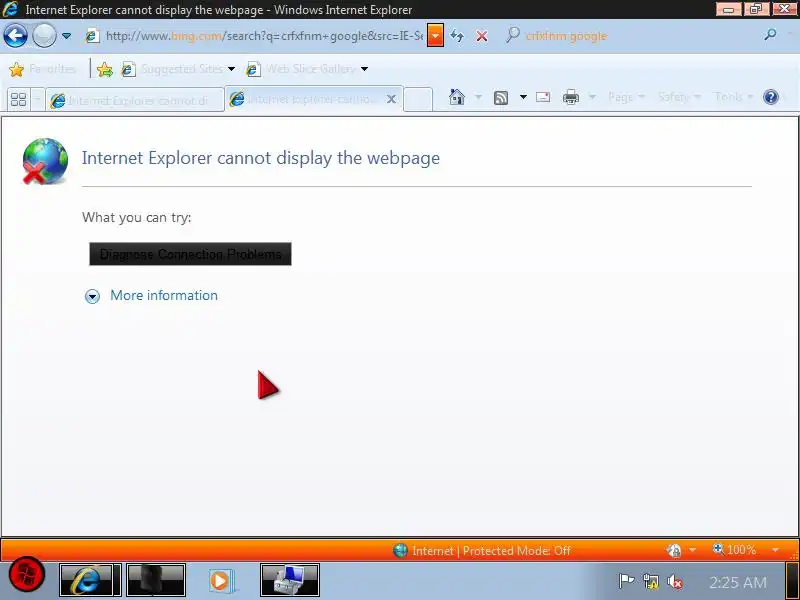Click the Action Center flag tray icon
Screen dimensions: 800x600
(x=626, y=581)
